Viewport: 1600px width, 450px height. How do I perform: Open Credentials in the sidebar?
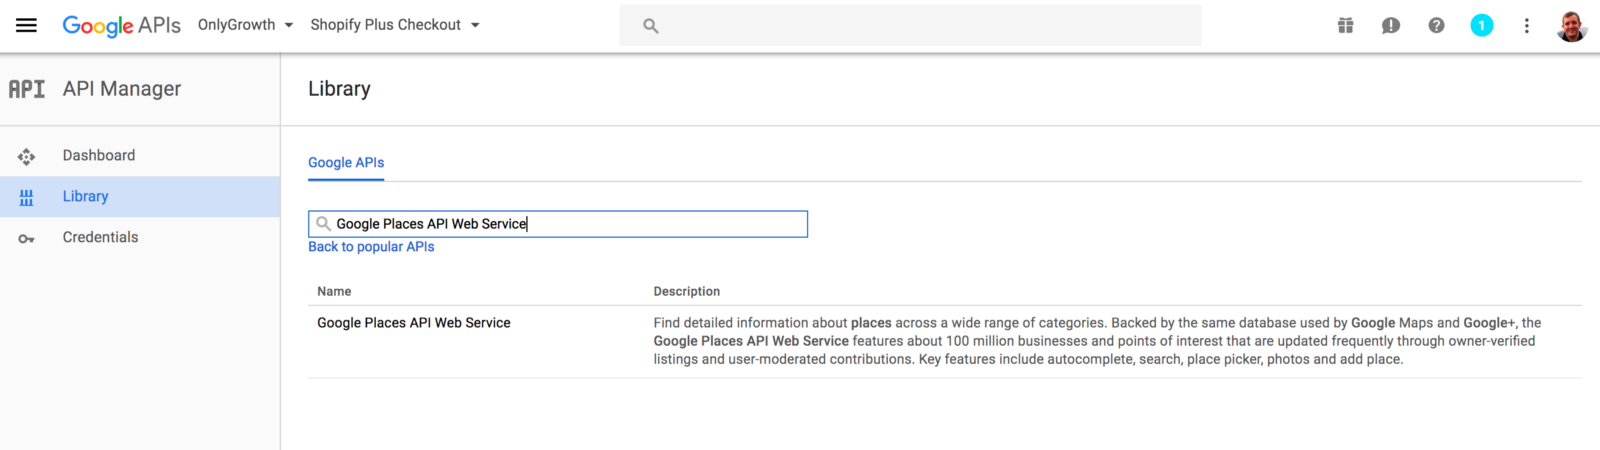[x=100, y=237]
